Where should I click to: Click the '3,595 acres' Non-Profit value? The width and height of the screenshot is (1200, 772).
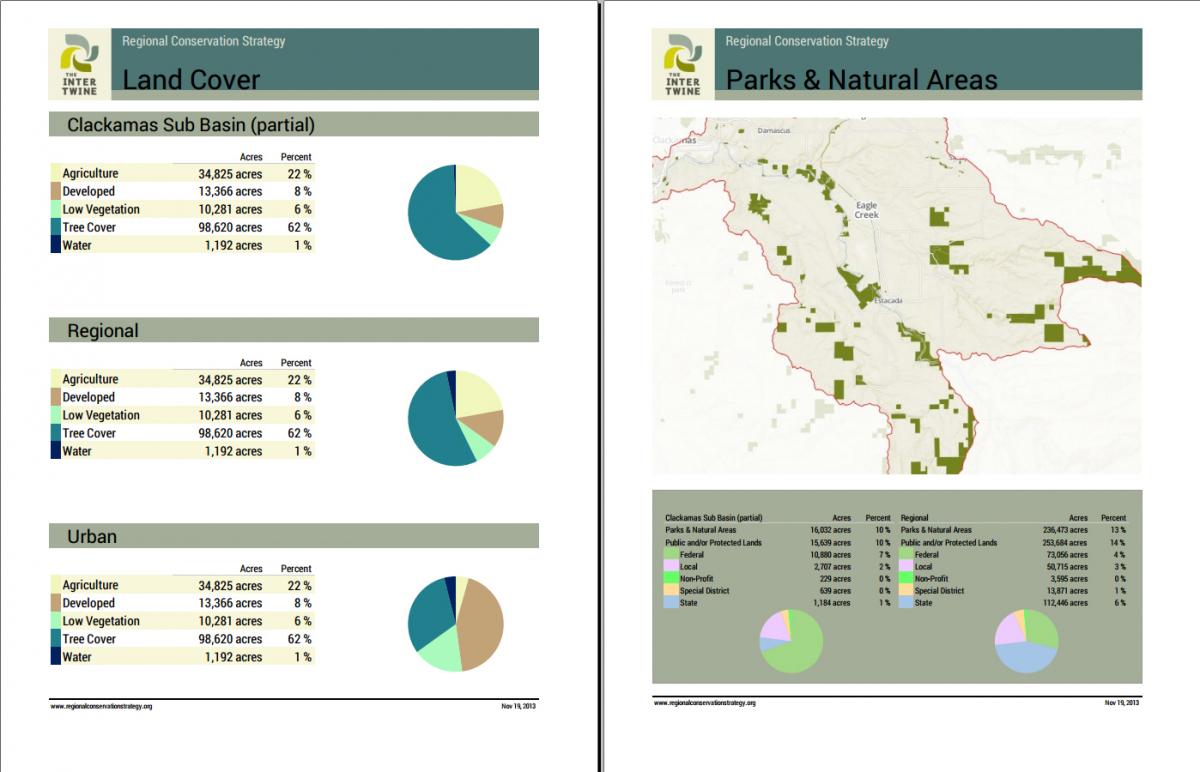pyautogui.click(x=1068, y=578)
